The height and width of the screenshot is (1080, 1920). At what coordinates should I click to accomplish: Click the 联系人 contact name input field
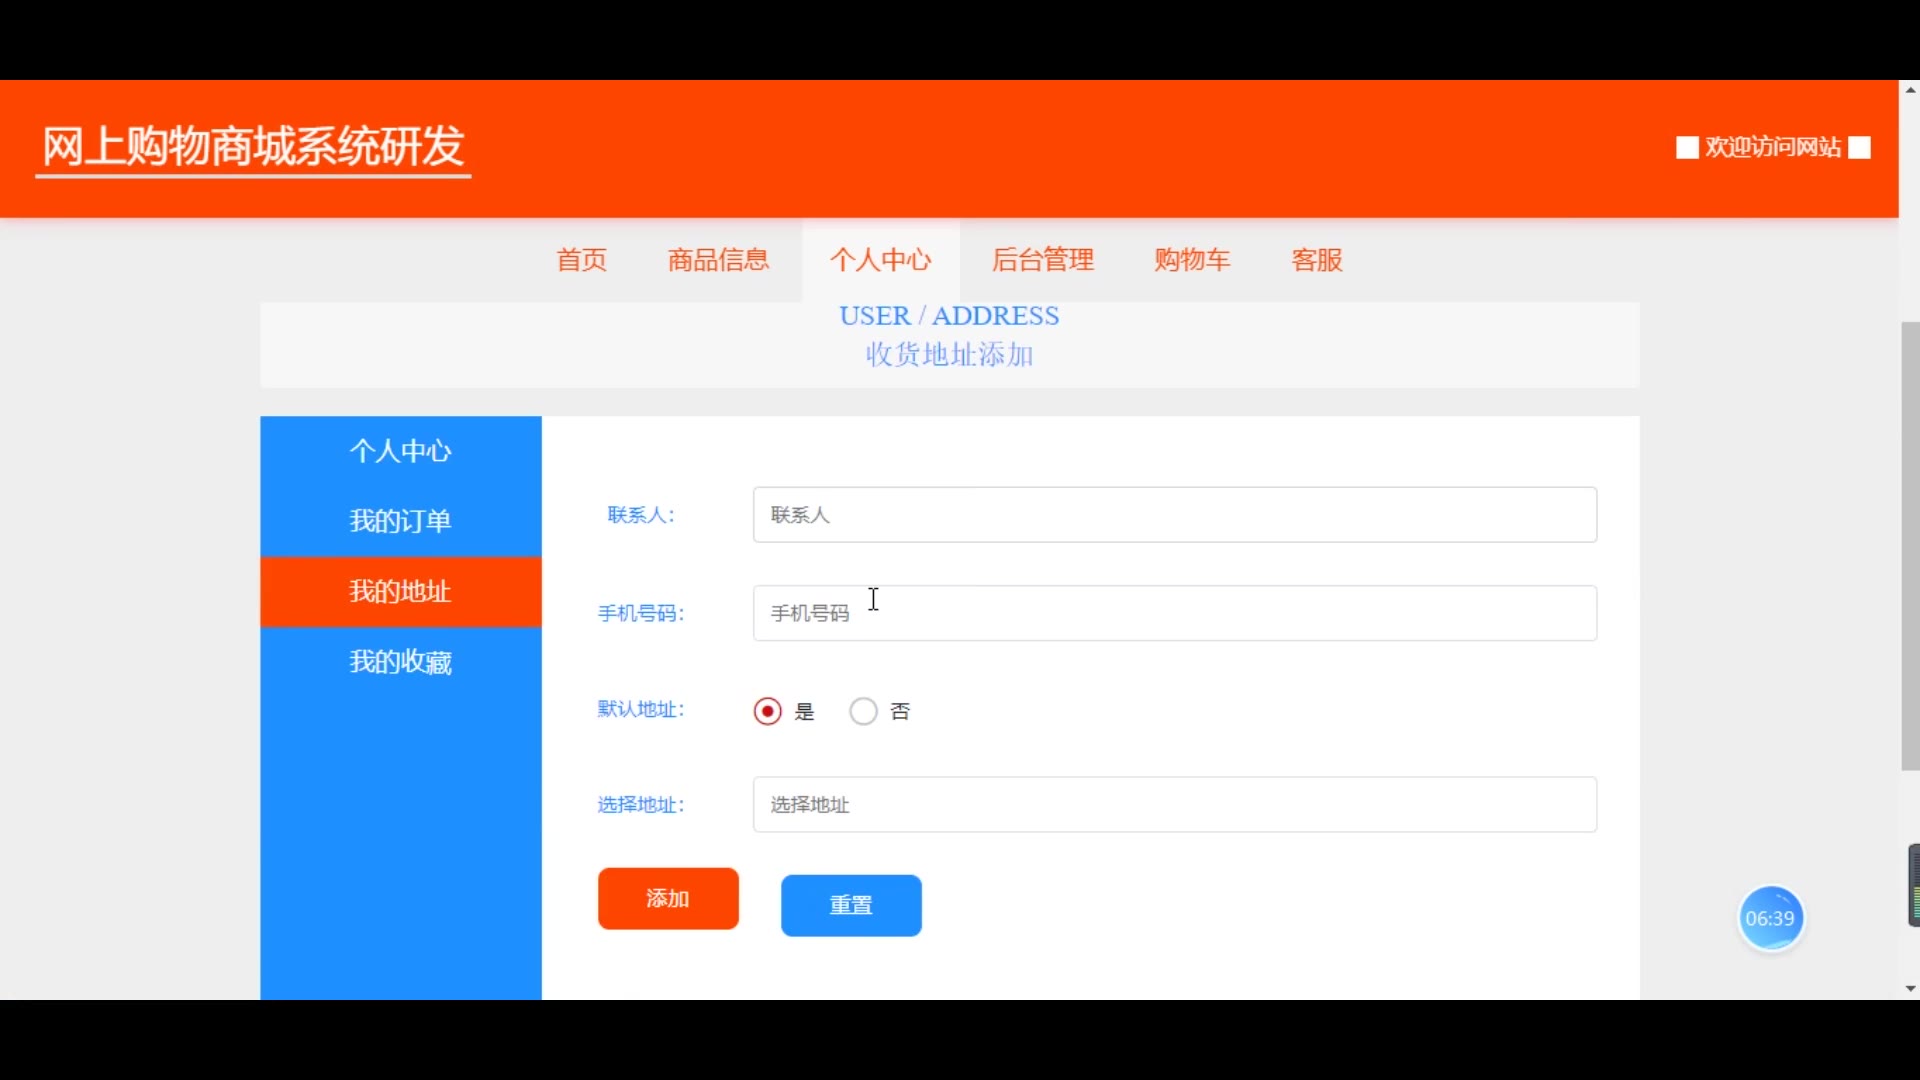click(x=1174, y=515)
